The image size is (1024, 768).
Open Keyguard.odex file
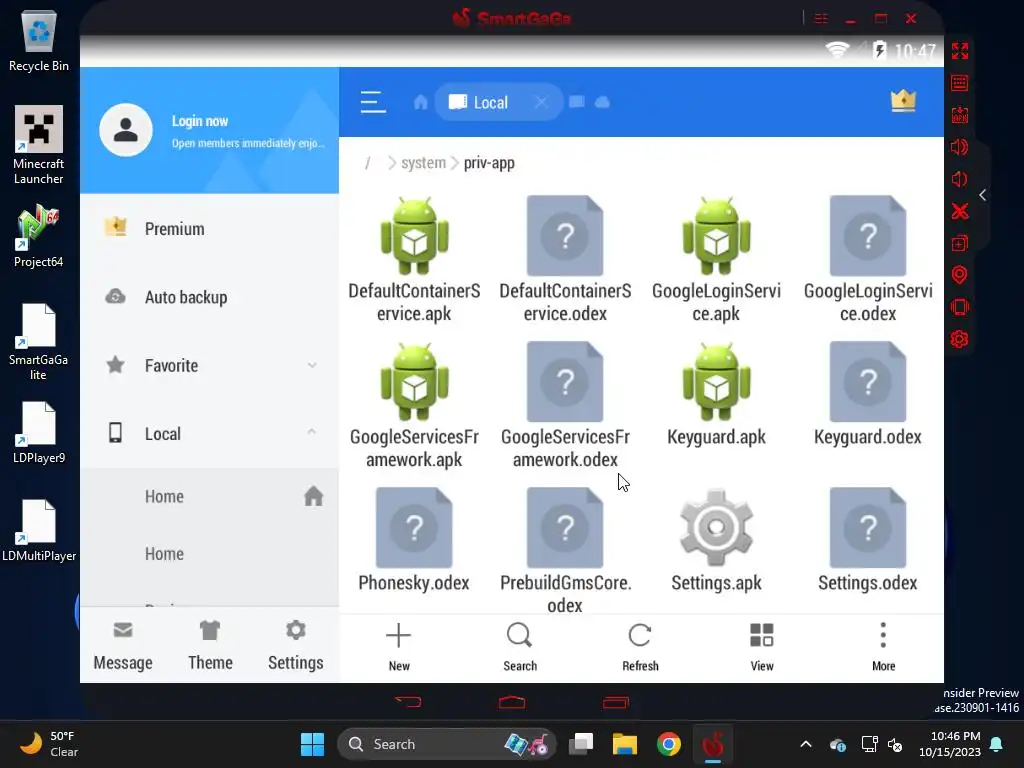(x=867, y=395)
